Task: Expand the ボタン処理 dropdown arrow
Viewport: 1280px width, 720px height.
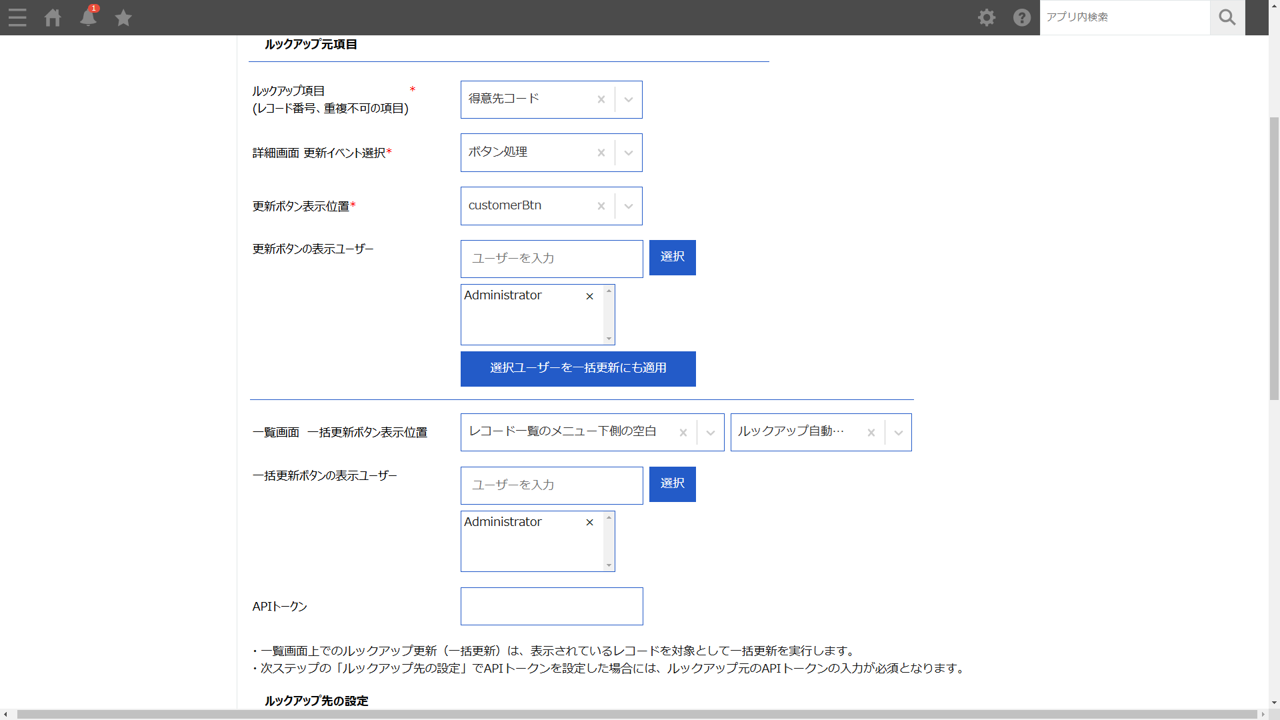Action: coord(628,152)
